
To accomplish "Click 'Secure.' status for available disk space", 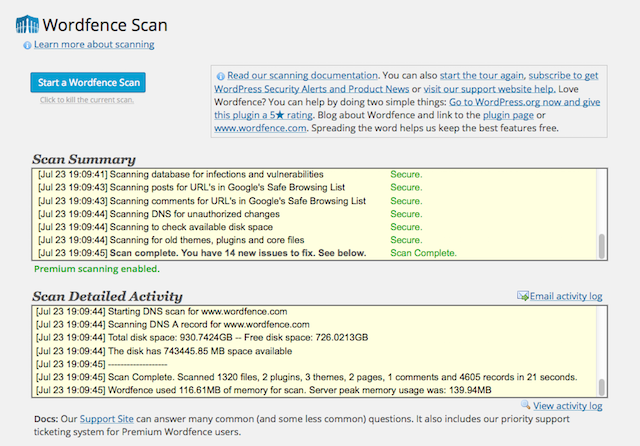I will coord(406,227).
